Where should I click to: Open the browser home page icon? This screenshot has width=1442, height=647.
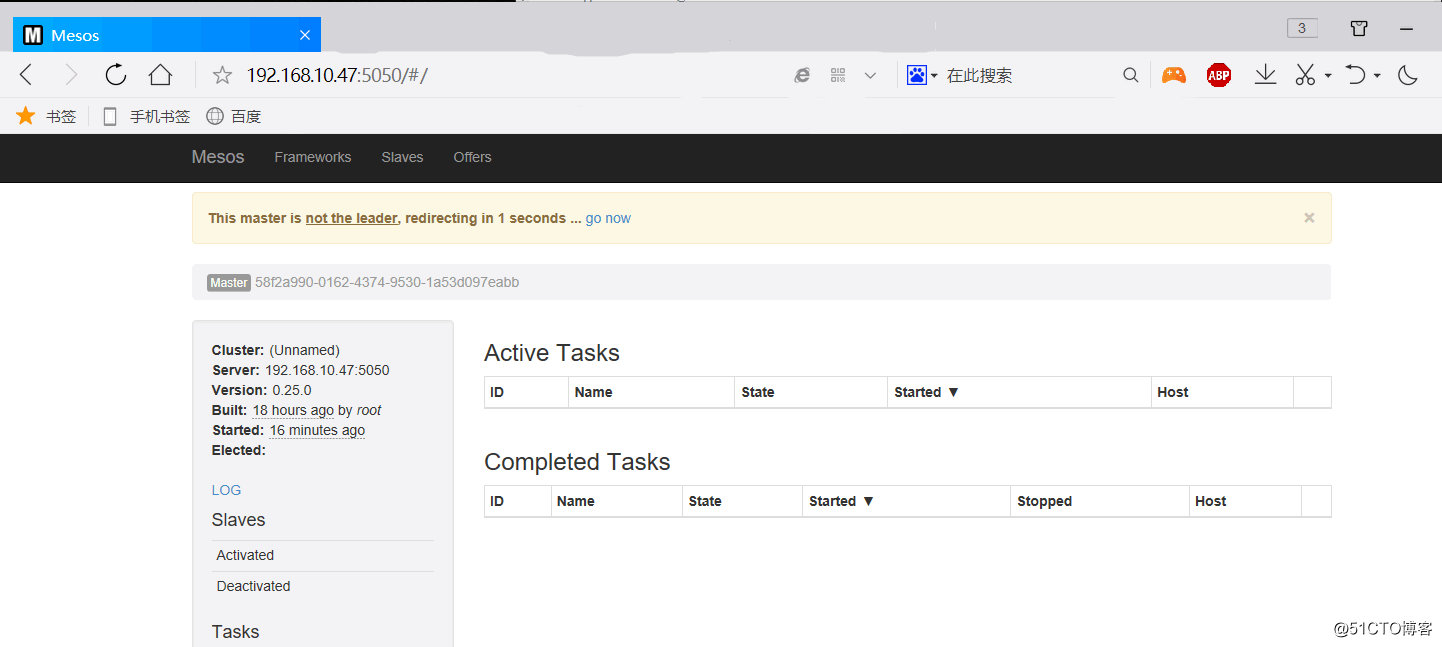[160, 74]
